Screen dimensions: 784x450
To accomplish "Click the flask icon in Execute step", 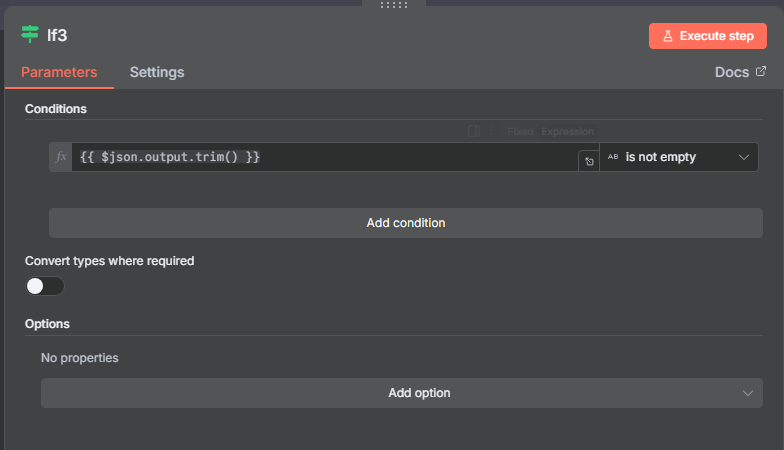I will coord(667,36).
